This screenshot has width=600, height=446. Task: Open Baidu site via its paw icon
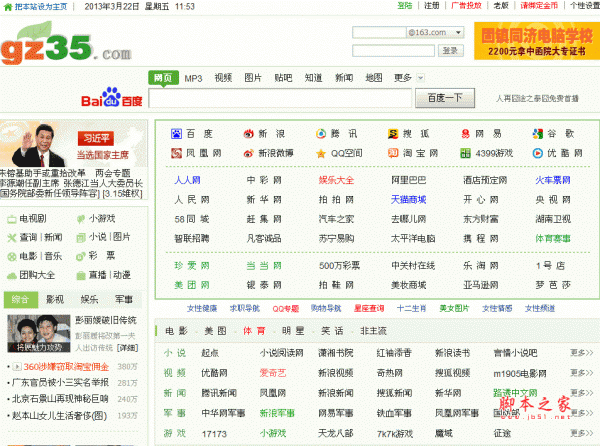[x=176, y=133]
